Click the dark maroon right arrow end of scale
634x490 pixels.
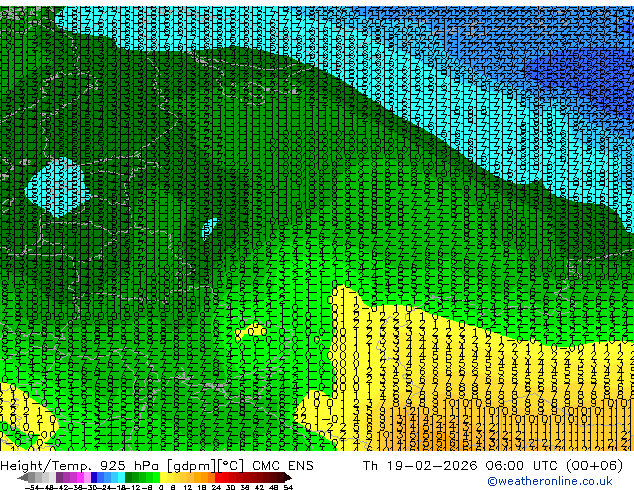pyautogui.click(x=288, y=477)
